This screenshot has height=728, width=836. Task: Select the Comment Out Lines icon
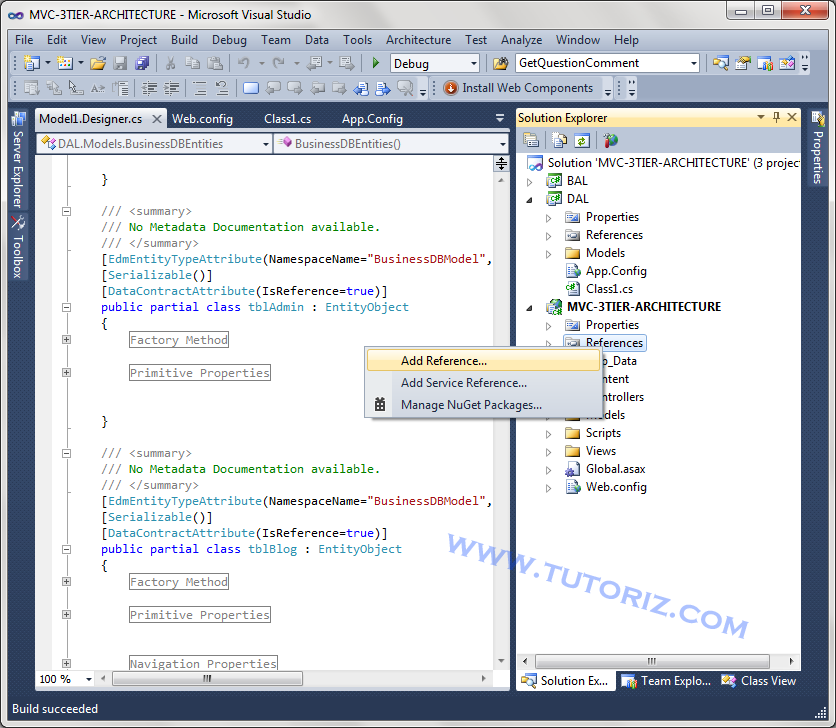(198, 89)
